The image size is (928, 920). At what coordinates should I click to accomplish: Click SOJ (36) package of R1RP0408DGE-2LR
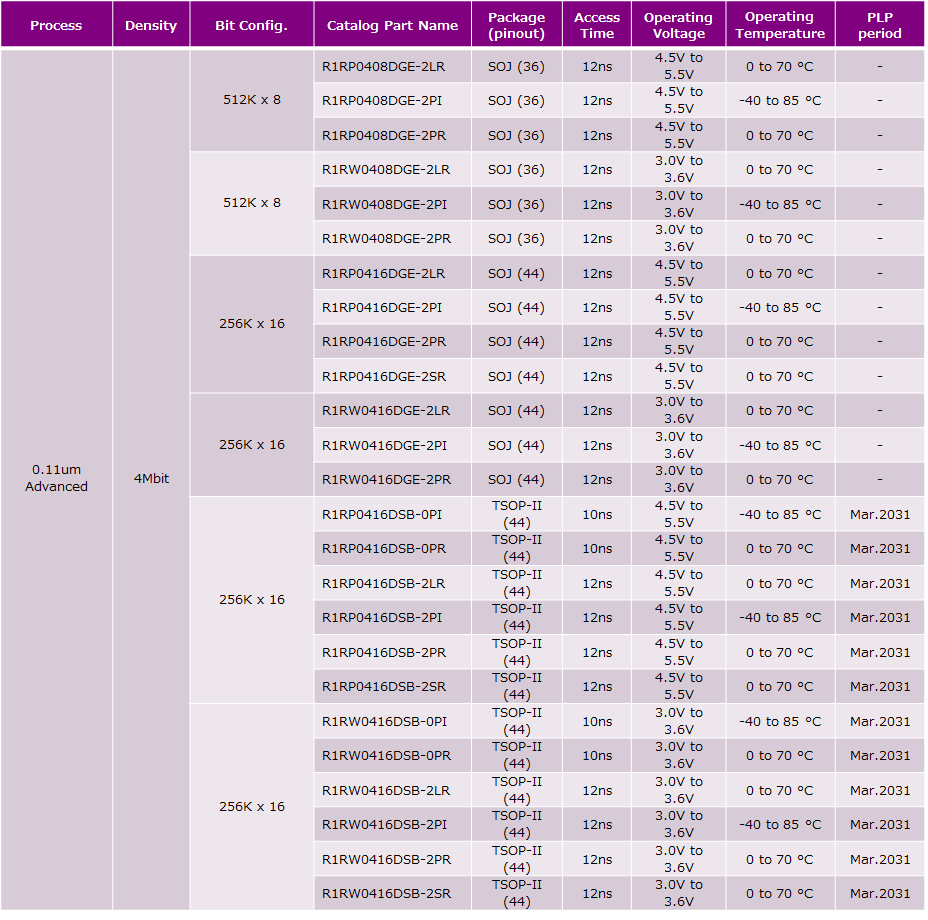516,67
